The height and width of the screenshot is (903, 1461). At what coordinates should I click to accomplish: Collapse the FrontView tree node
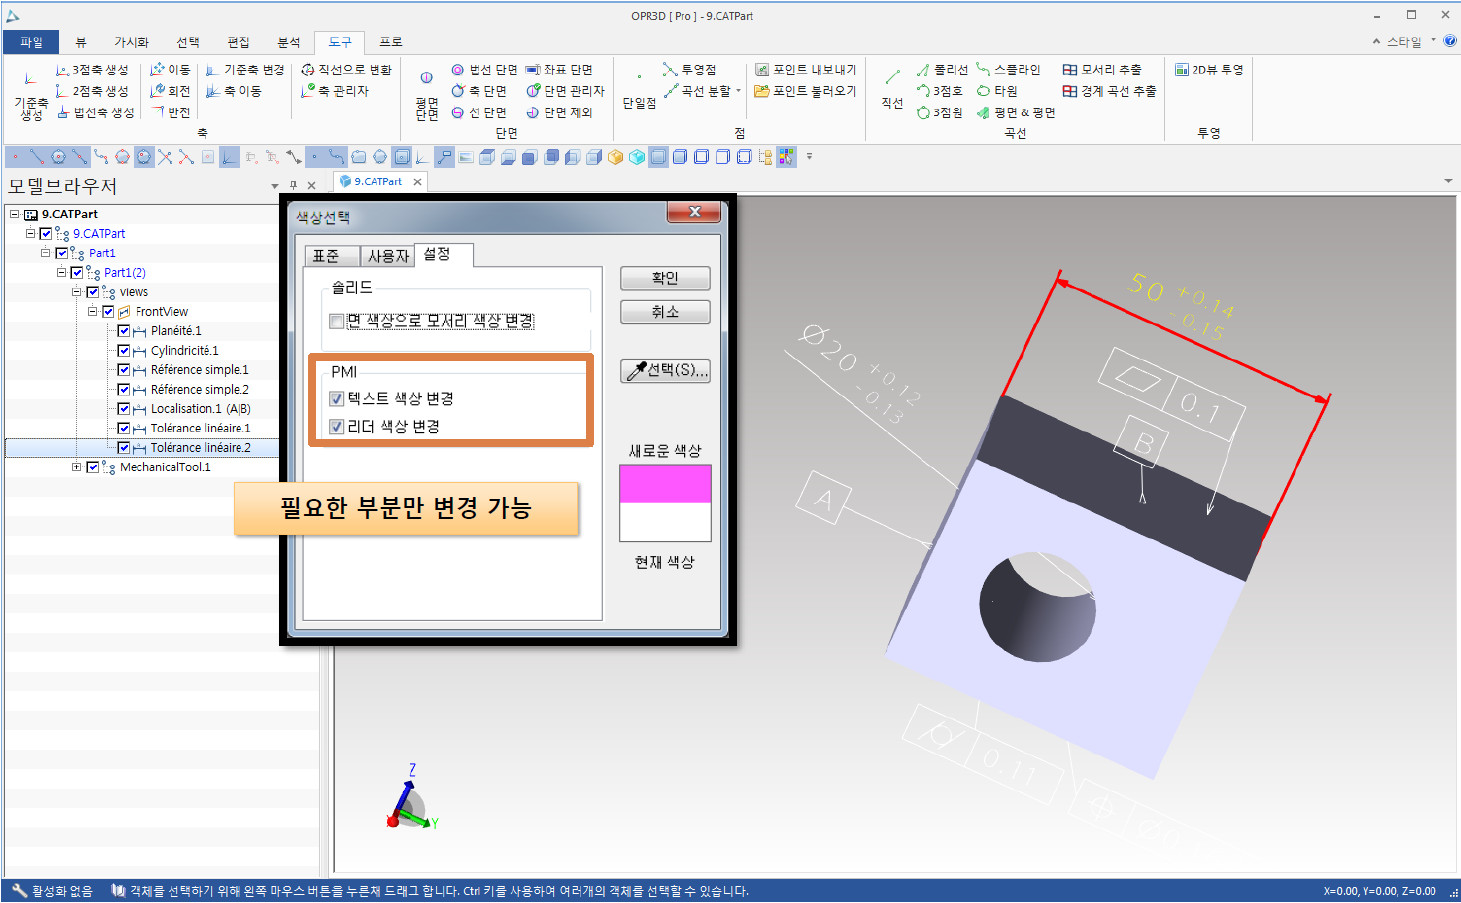click(x=92, y=312)
